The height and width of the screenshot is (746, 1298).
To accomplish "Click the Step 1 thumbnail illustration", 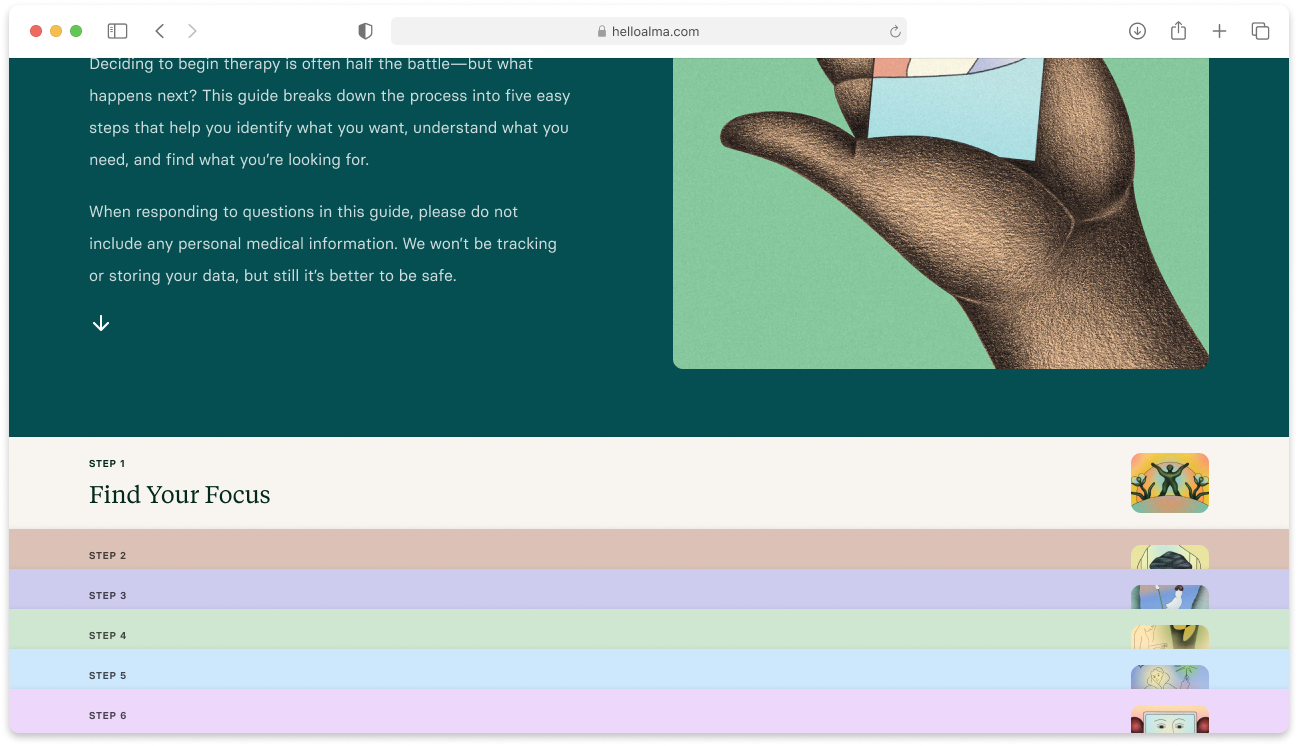I will (x=1170, y=483).
